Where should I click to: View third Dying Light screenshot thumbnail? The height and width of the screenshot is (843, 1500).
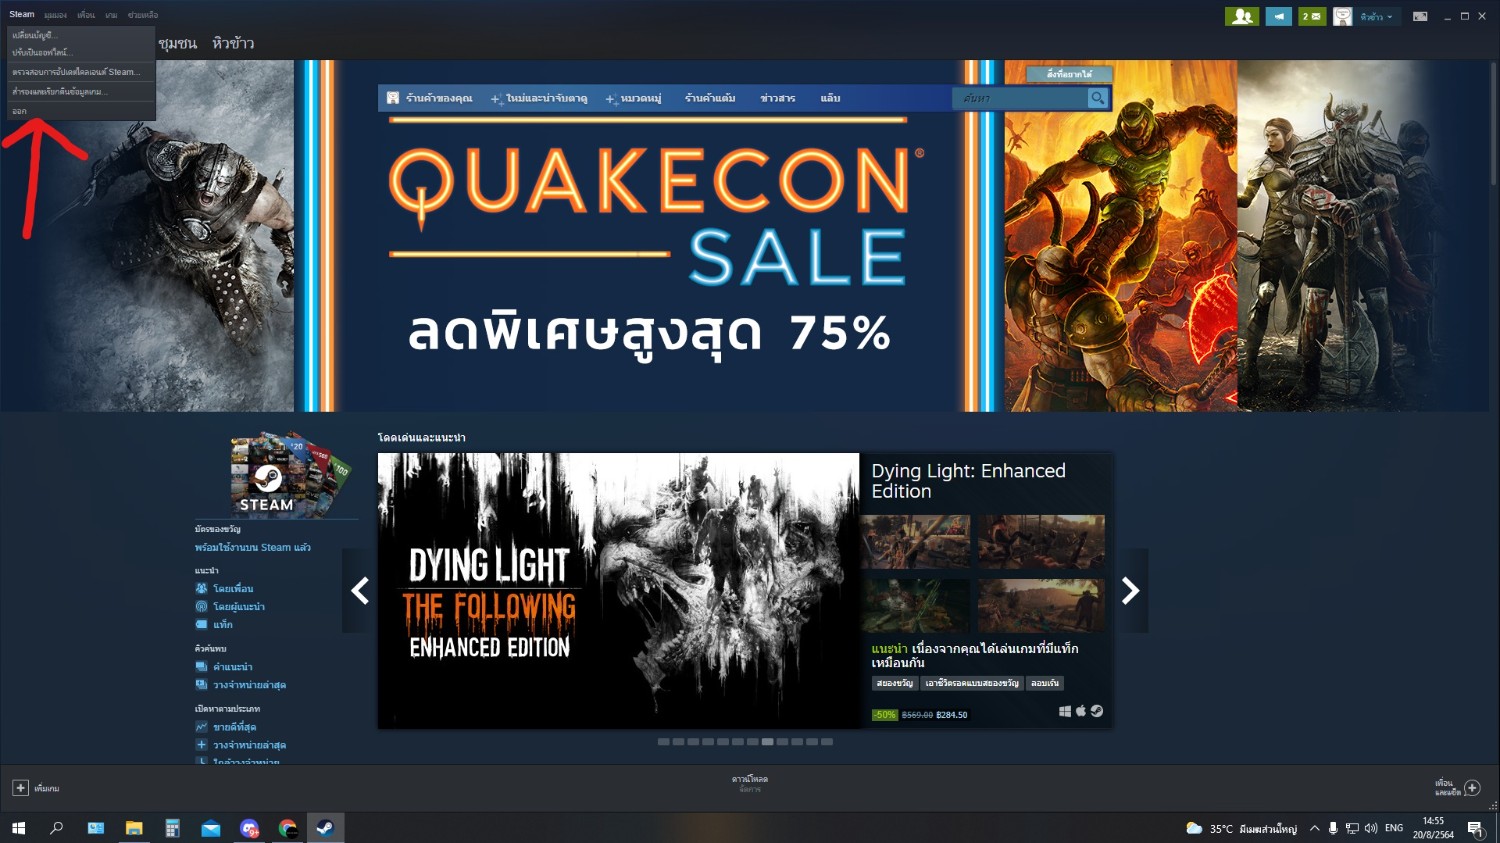[916, 605]
